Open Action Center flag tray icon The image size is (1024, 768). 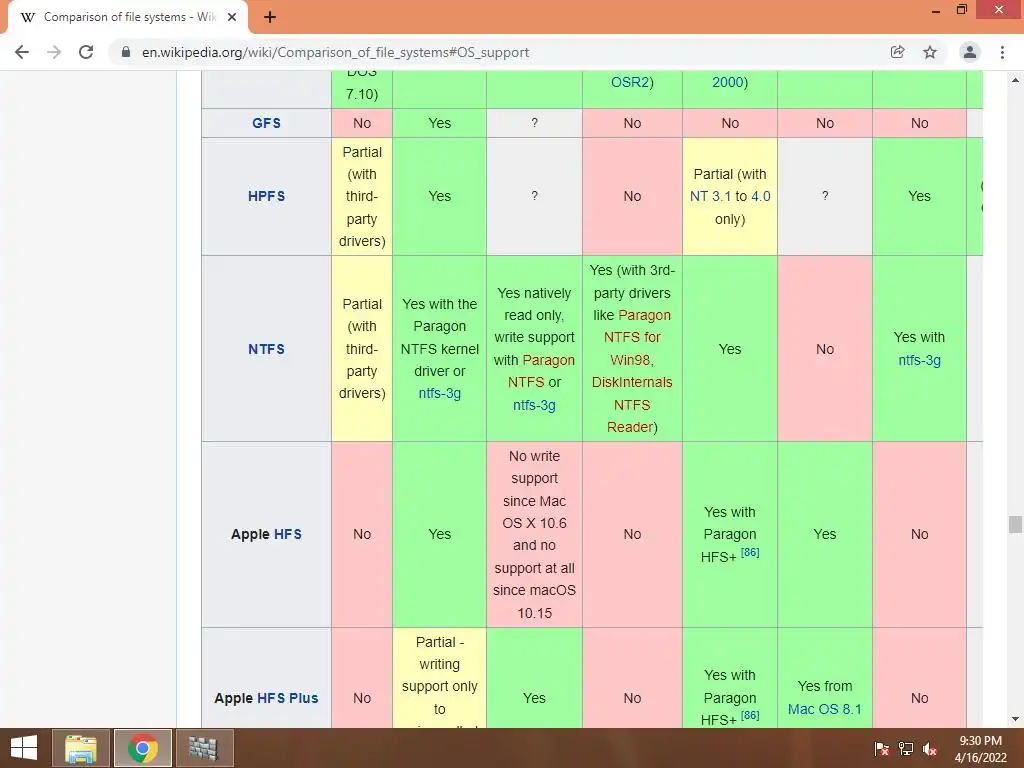pos(882,749)
